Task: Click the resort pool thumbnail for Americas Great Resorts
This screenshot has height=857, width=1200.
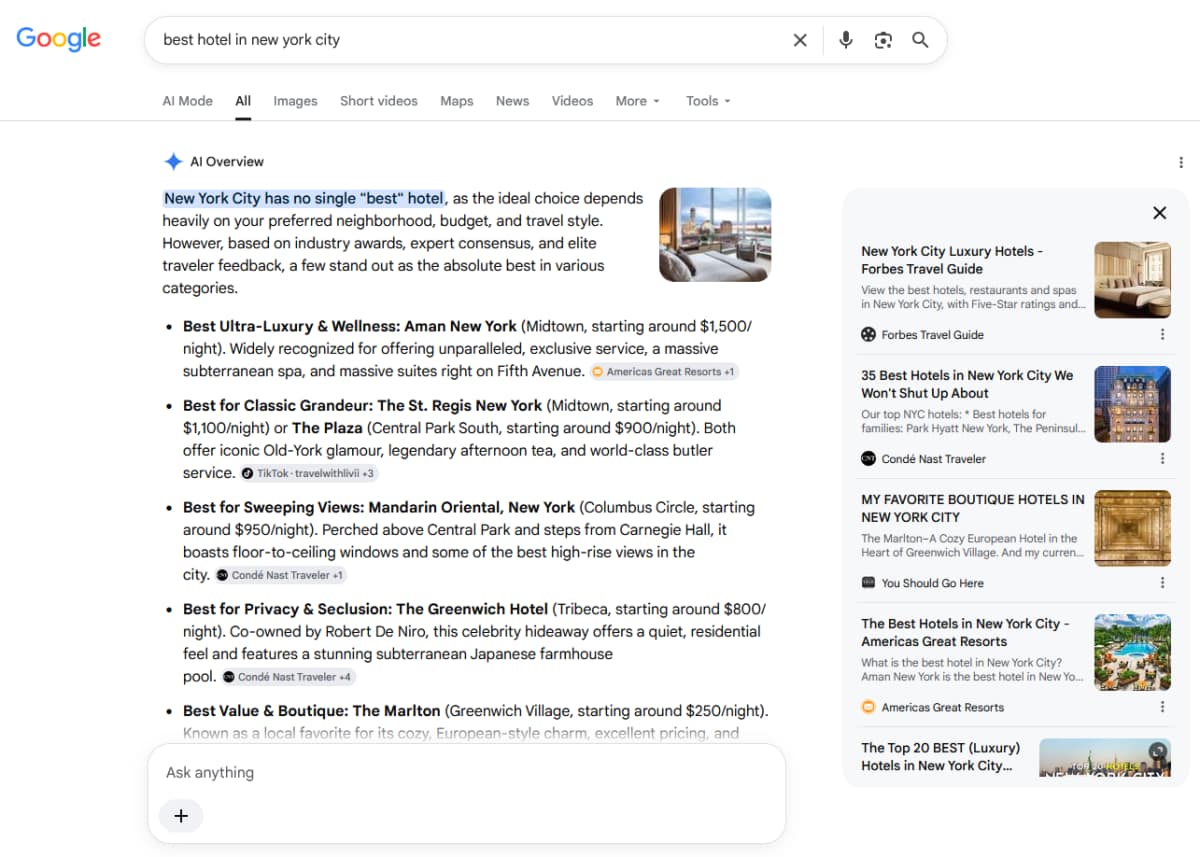Action: [x=1132, y=652]
